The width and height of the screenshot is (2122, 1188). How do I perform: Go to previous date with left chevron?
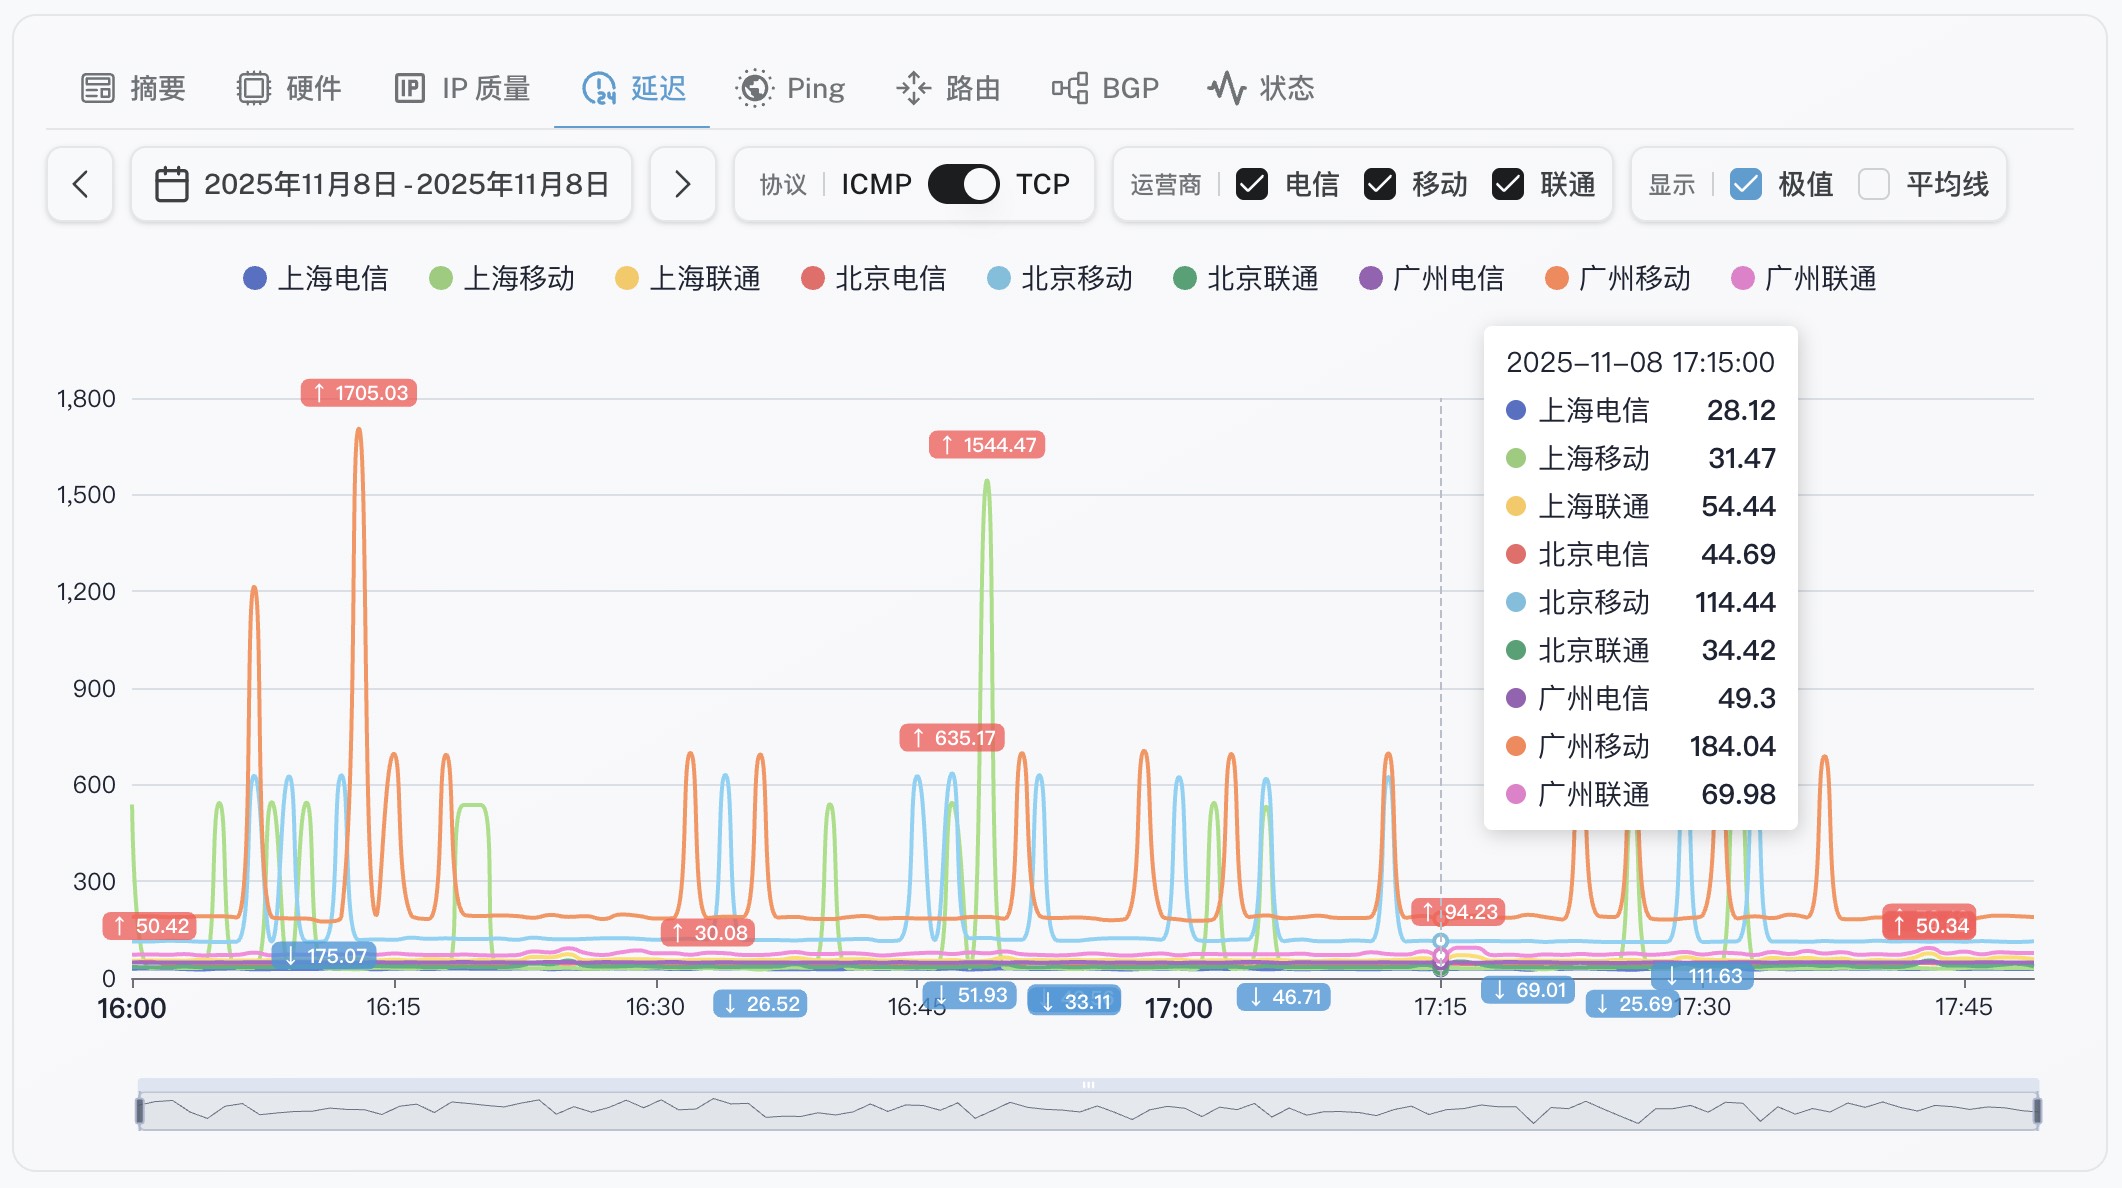coord(80,184)
